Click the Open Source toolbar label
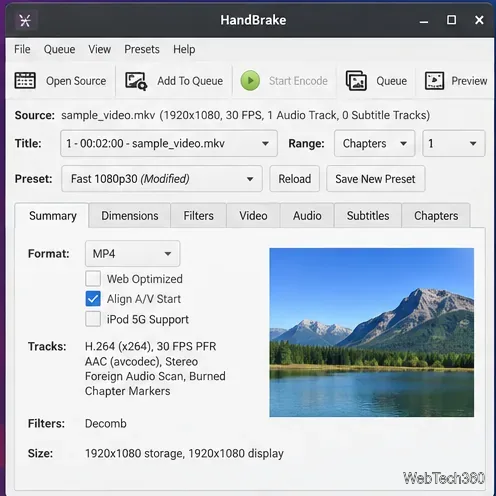The width and height of the screenshot is (496, 496). coord(76,81)
